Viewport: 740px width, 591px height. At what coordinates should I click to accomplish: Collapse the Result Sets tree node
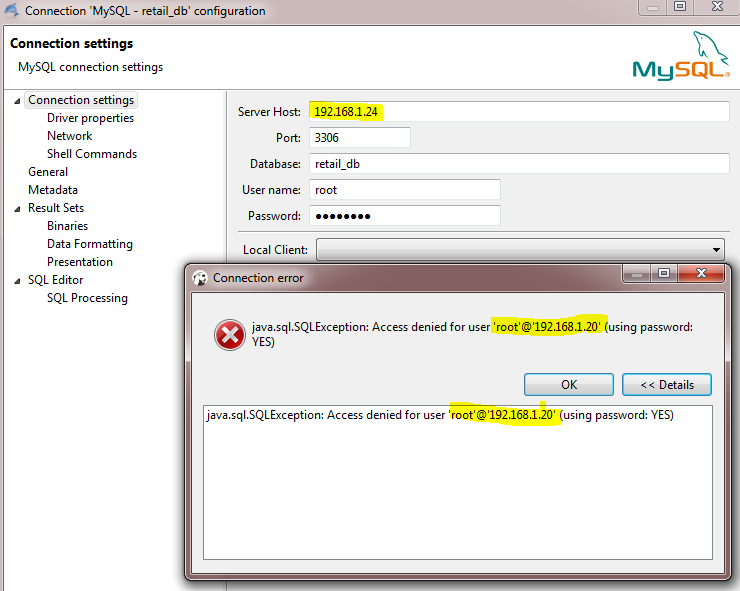pyautogui.click(x=17, y=209)
